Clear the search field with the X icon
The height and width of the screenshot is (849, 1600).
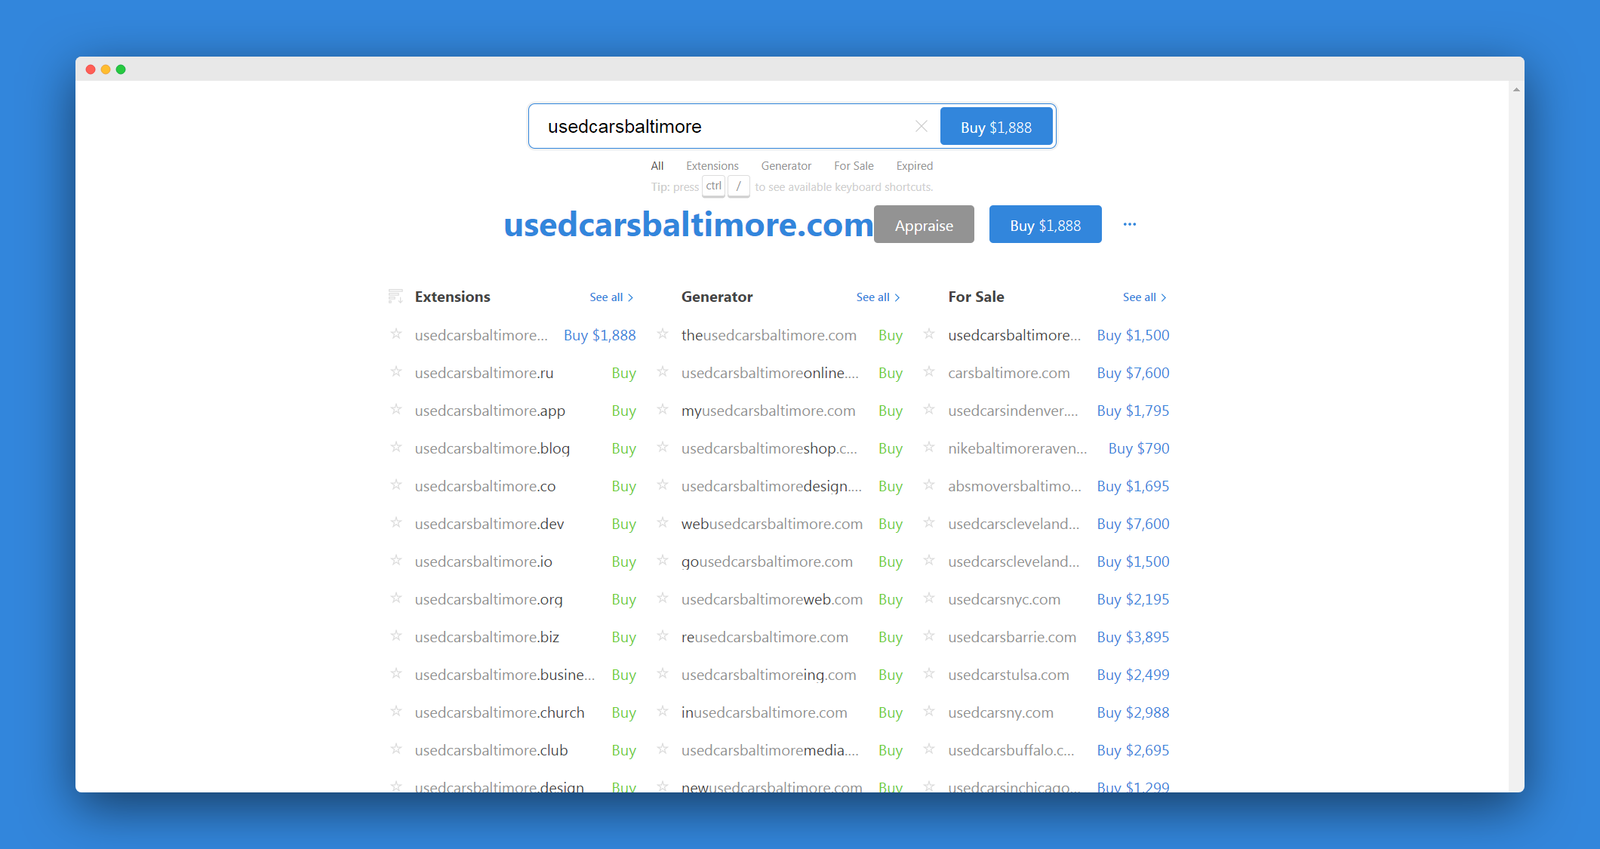click(921, 127)
